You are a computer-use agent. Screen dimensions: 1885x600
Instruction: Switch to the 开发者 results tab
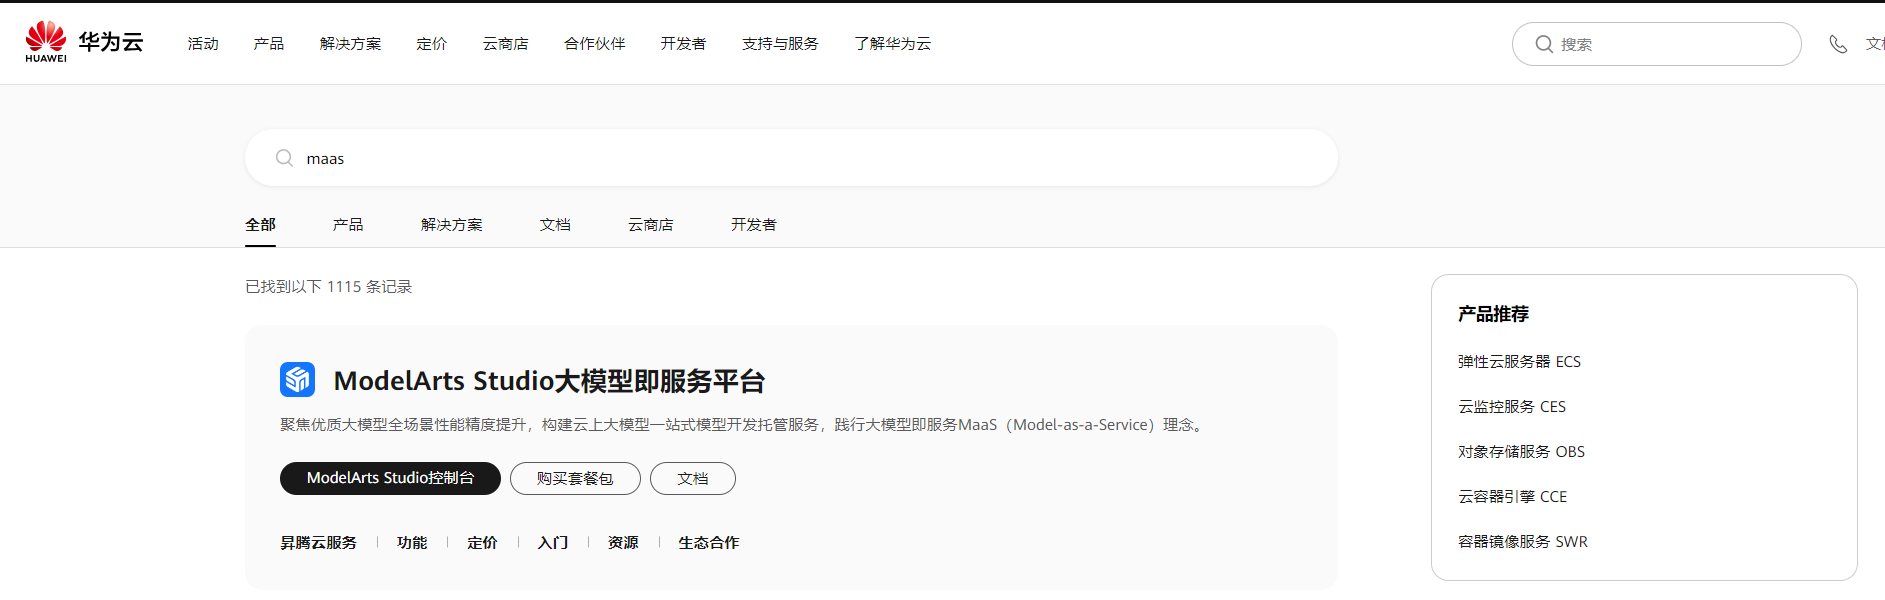point(754,225)
